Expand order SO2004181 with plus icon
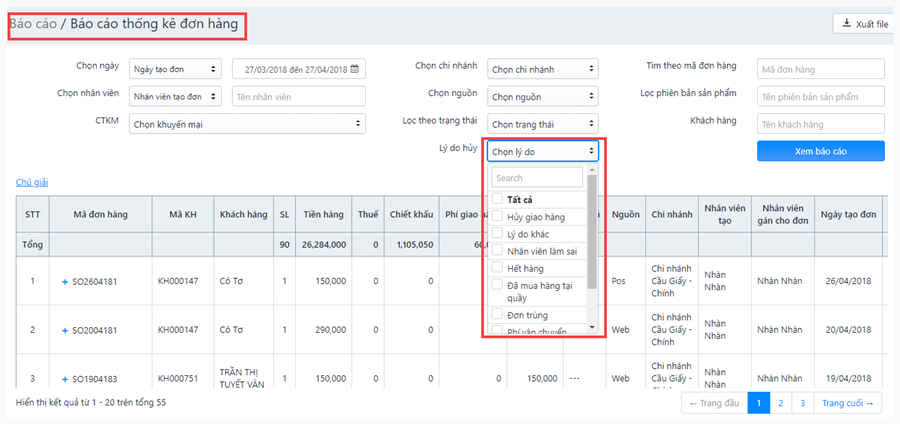The image size is (900, 424). point(65,330)
